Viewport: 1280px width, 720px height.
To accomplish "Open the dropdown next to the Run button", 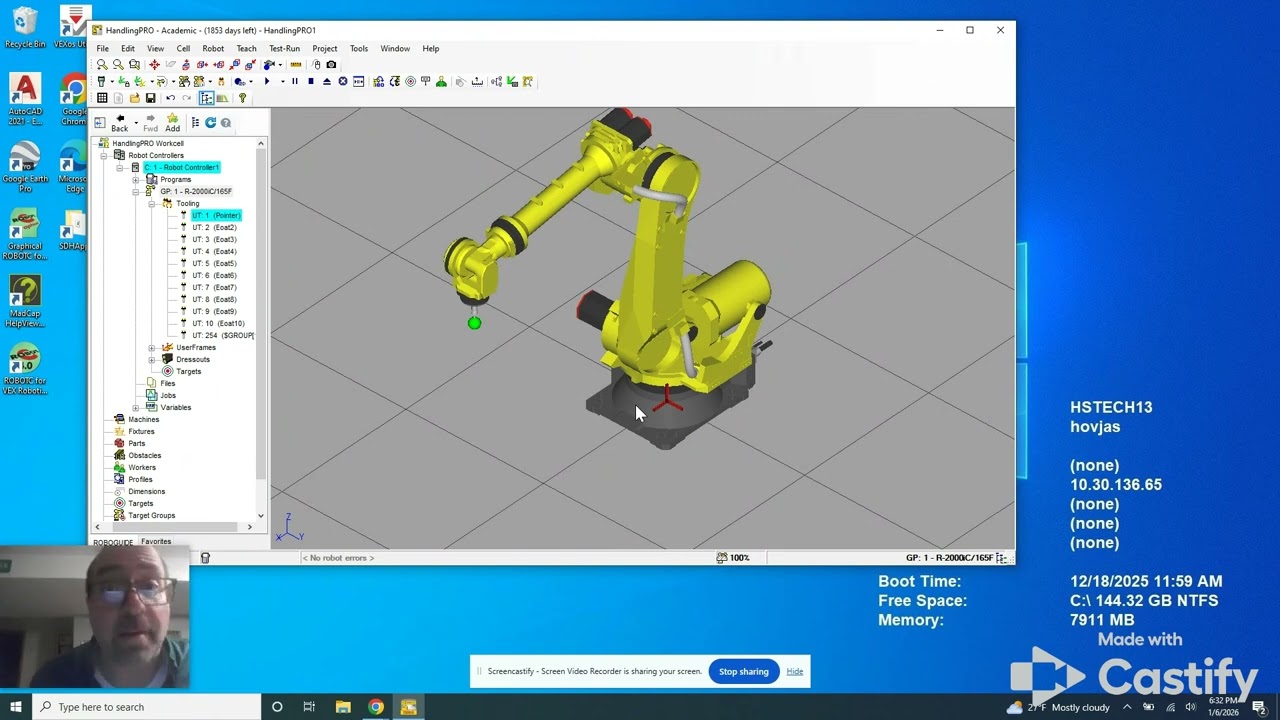I will (282, 81).
